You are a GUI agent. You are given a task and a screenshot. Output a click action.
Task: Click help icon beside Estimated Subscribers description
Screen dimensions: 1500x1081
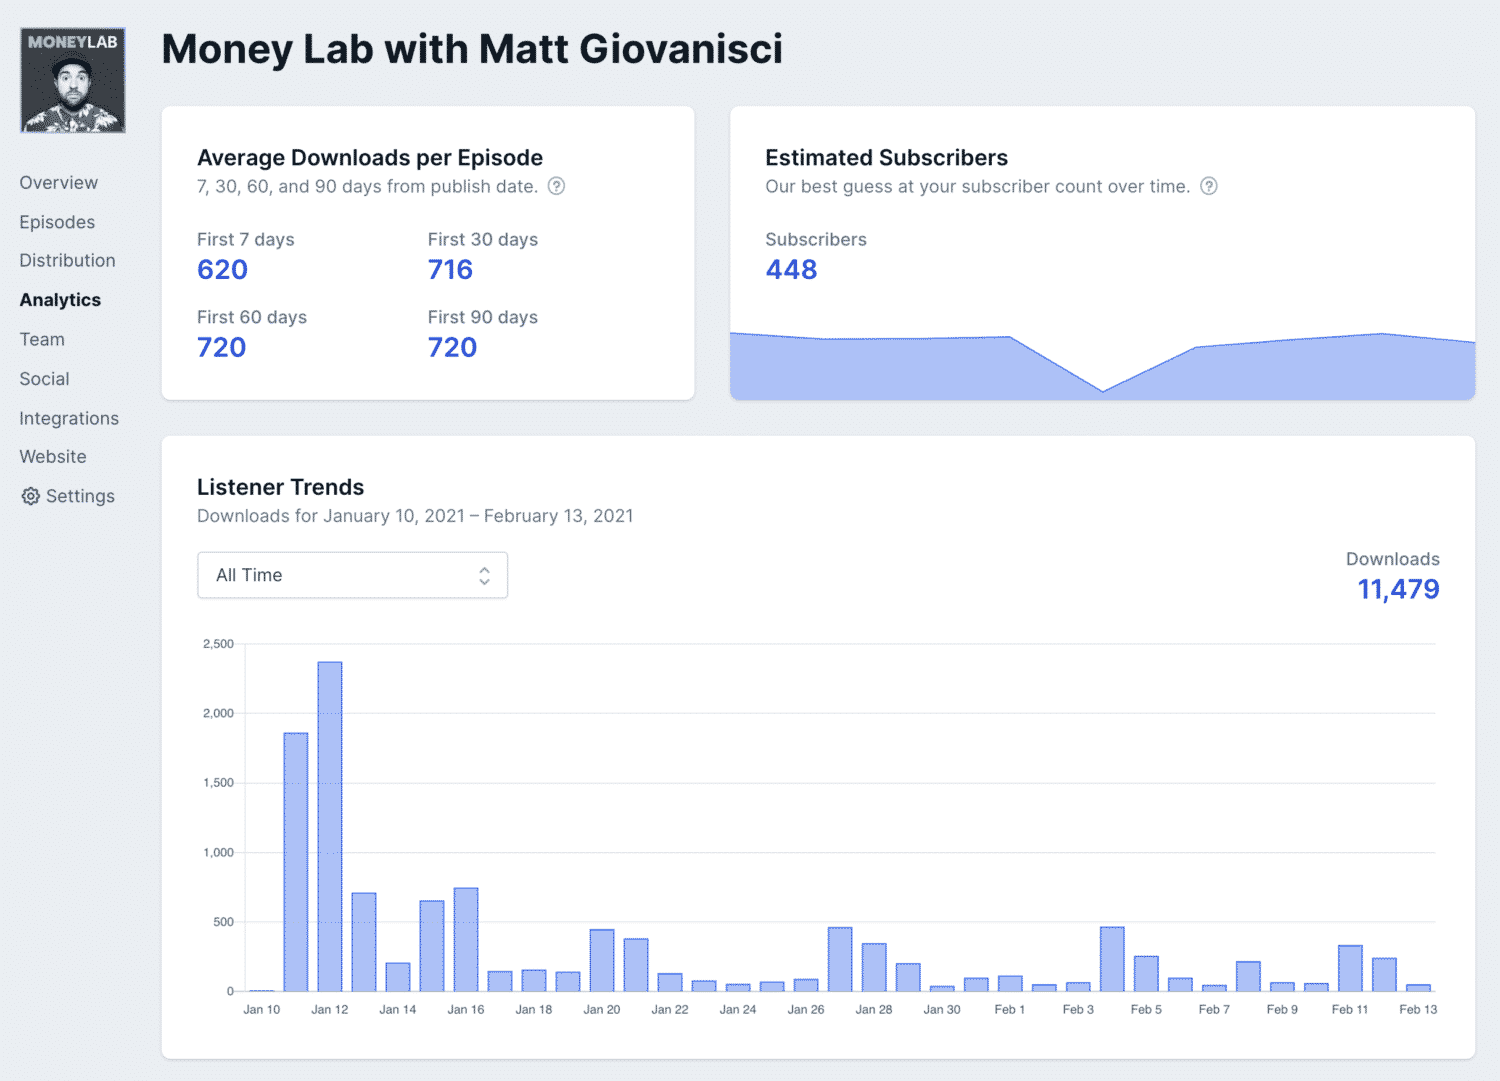[1209, 186]
